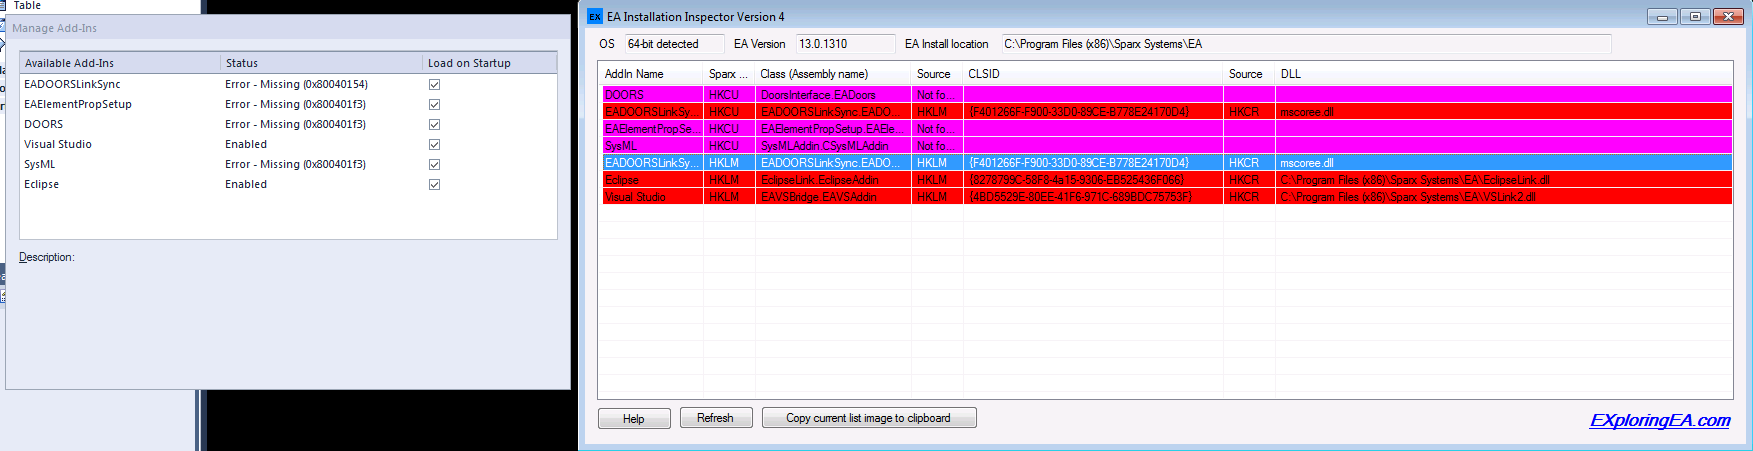The image size is (1753, 451).
Task: Copy current list image to clipboard
Action: coord(869,418)
